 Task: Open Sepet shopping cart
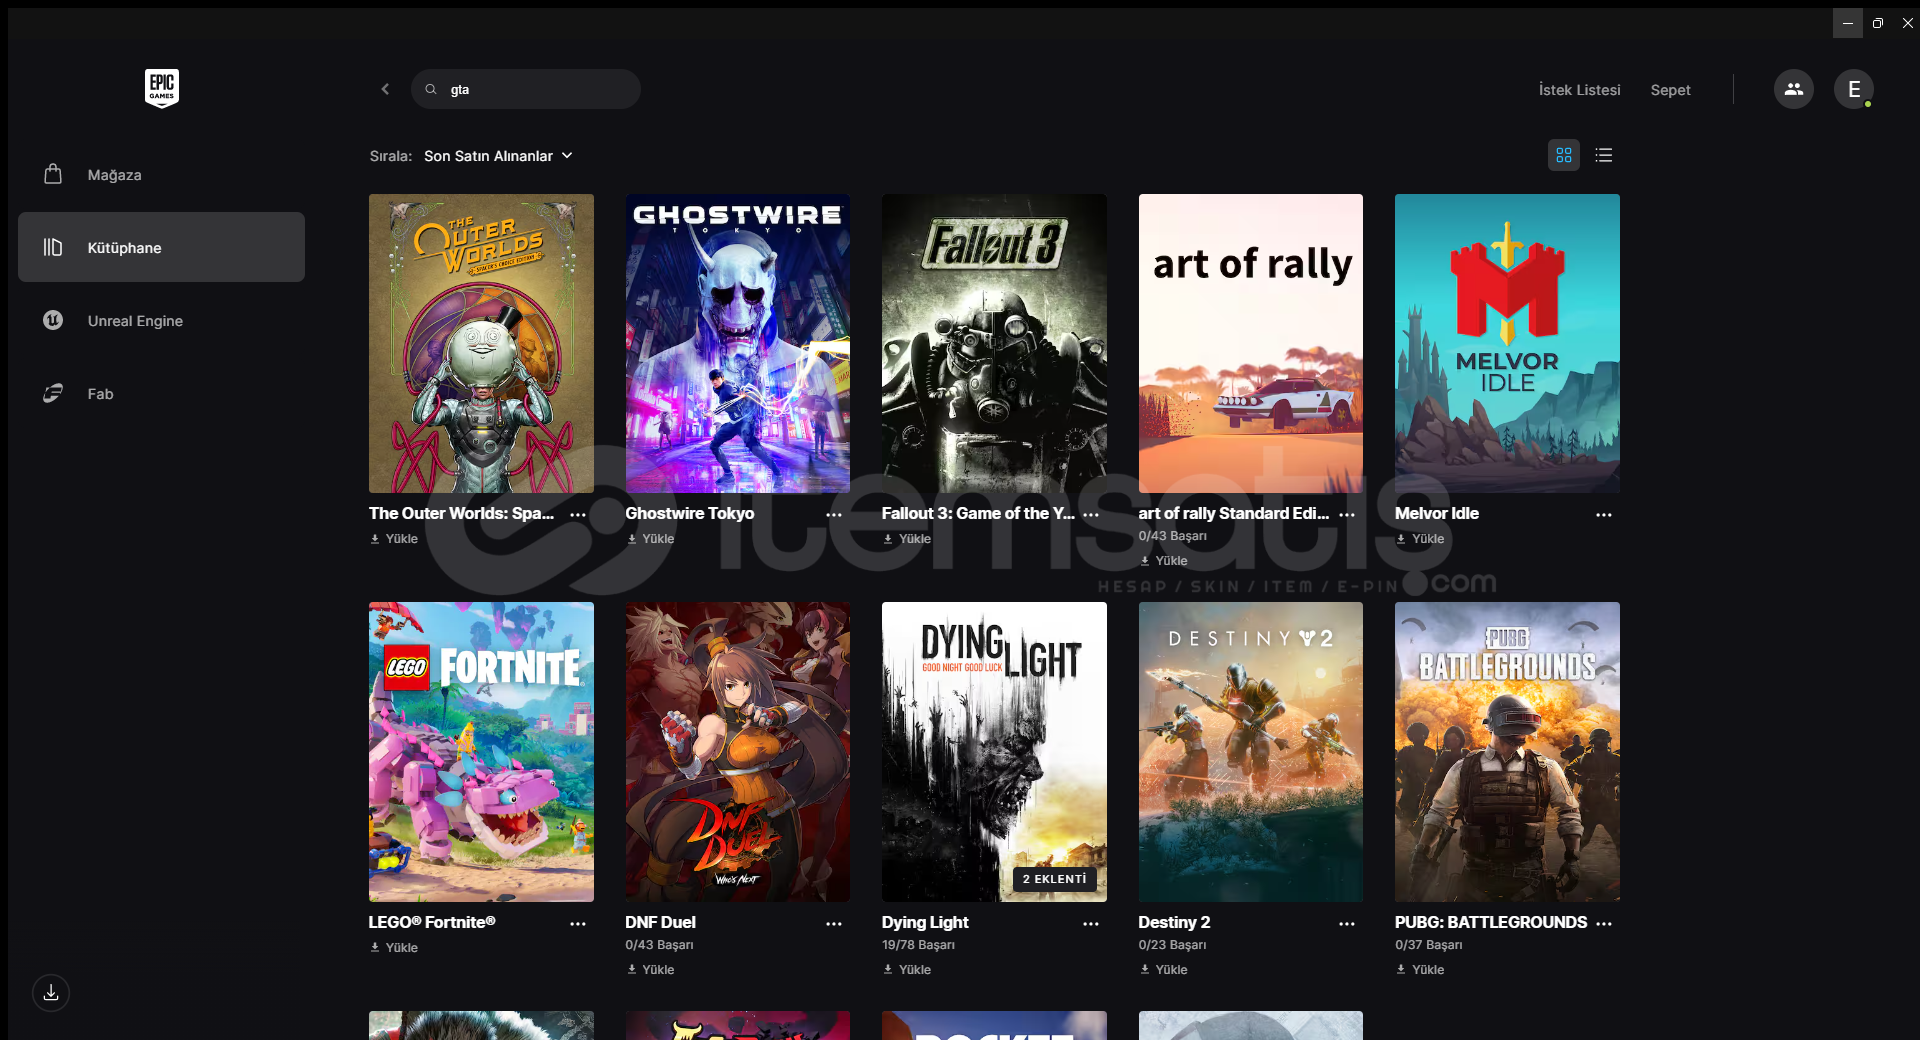[1670, 90]
